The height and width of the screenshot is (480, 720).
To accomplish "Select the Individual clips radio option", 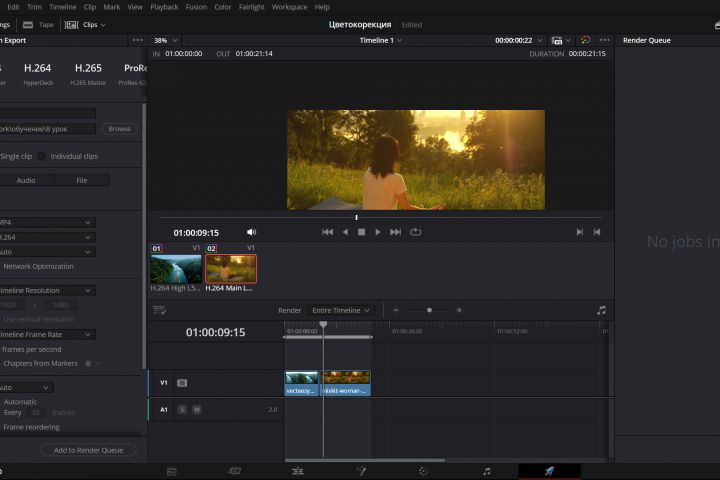I will [42, 156].
